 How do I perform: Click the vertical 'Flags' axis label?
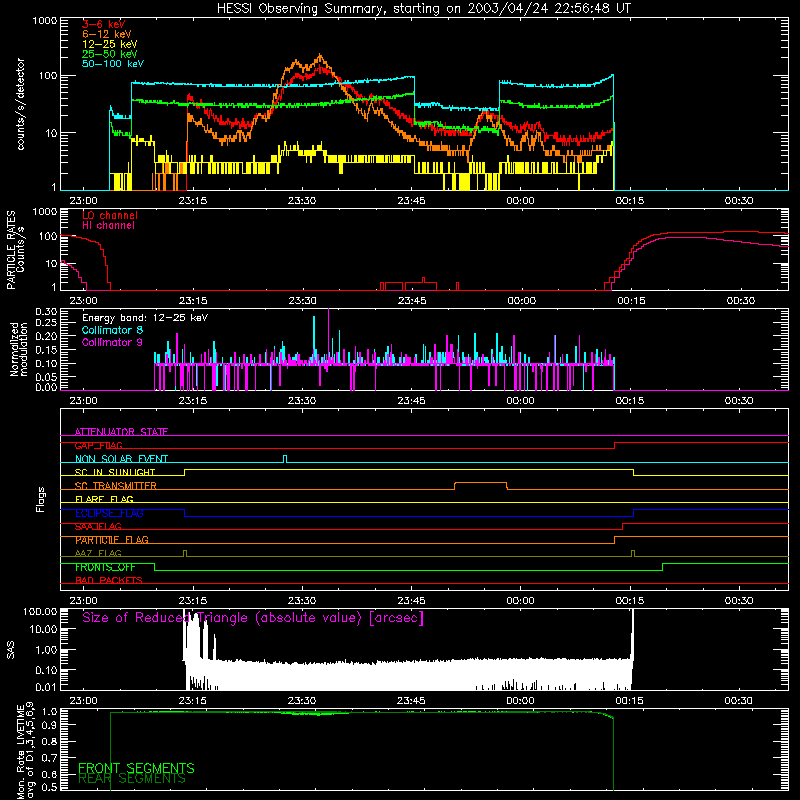[40, 499]
